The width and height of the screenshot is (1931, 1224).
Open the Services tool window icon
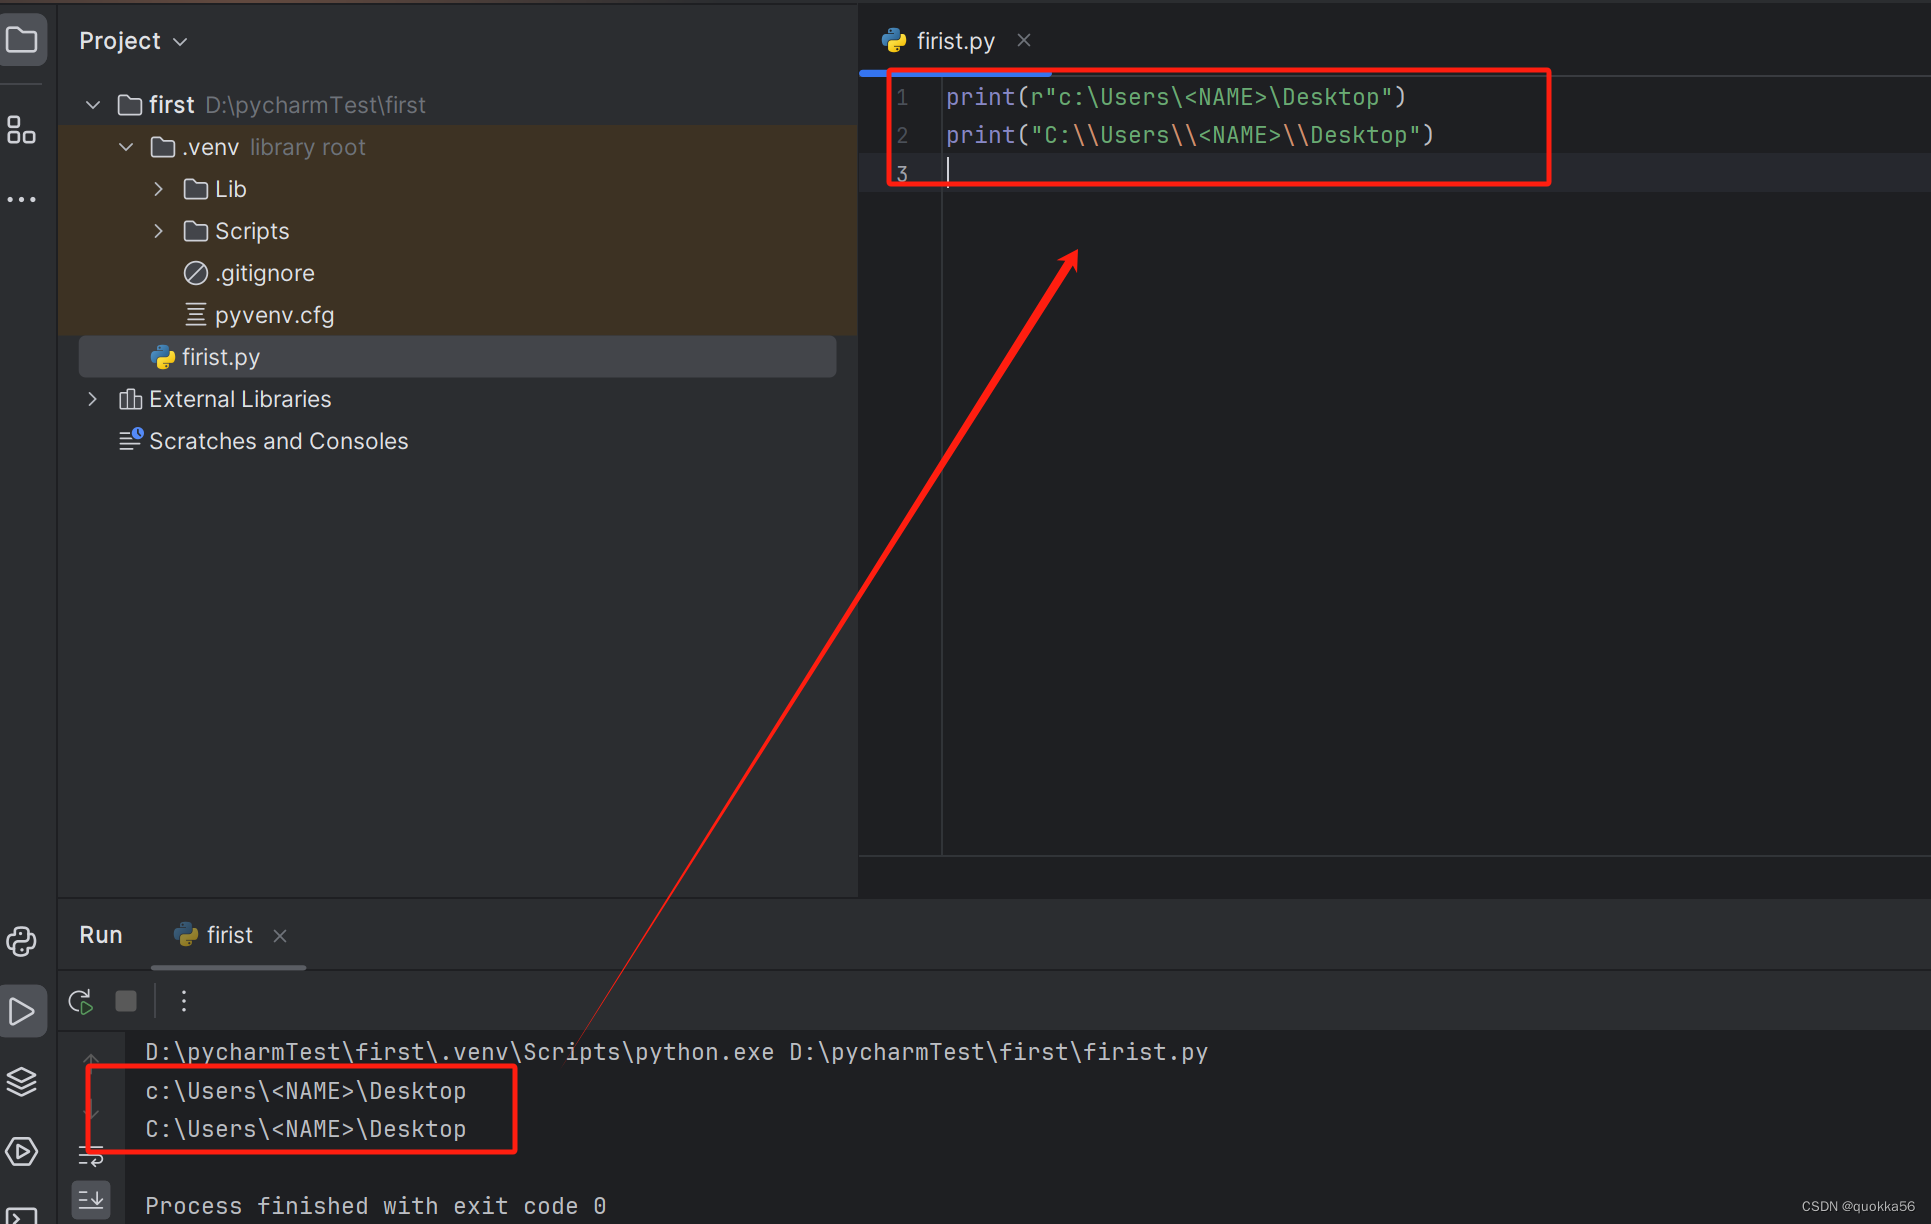[22, 1151]
